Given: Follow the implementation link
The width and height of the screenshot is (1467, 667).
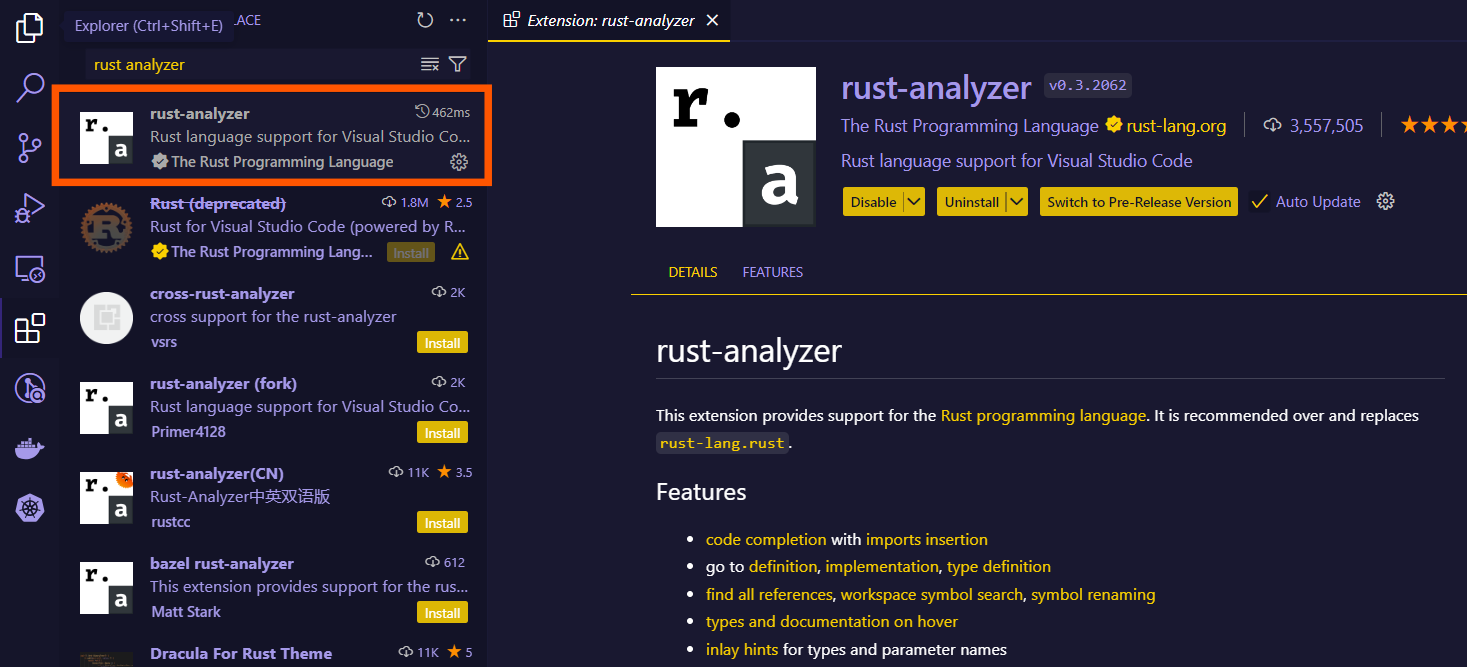Looking at the screenshot, I should (x=882, y=566).
